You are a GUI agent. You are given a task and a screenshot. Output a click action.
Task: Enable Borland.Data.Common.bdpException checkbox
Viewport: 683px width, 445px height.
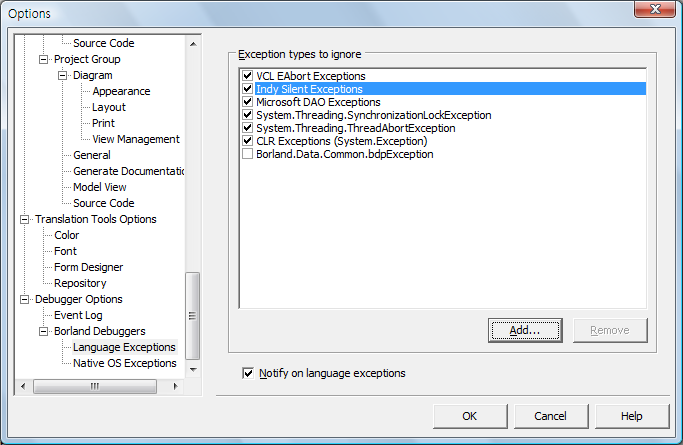[247, 154]
